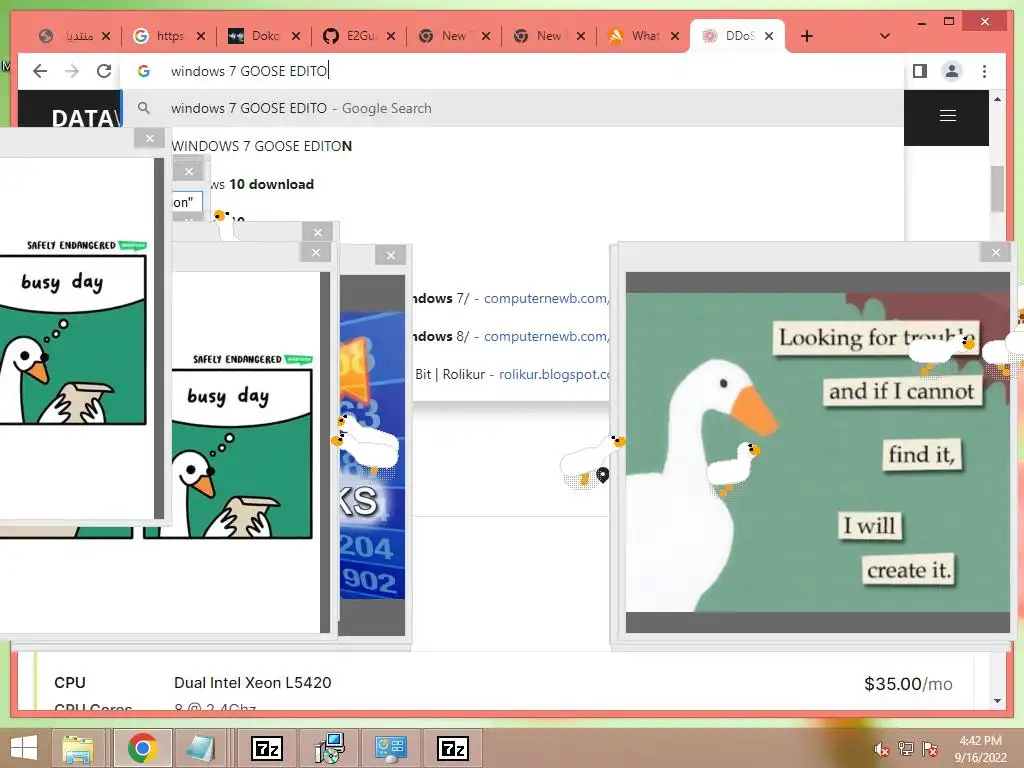Go back using the Chrome back arrow
Image resolution: width=1024 pixels, height=768 pixels.
pyautogui.click(x=40, y=71)
